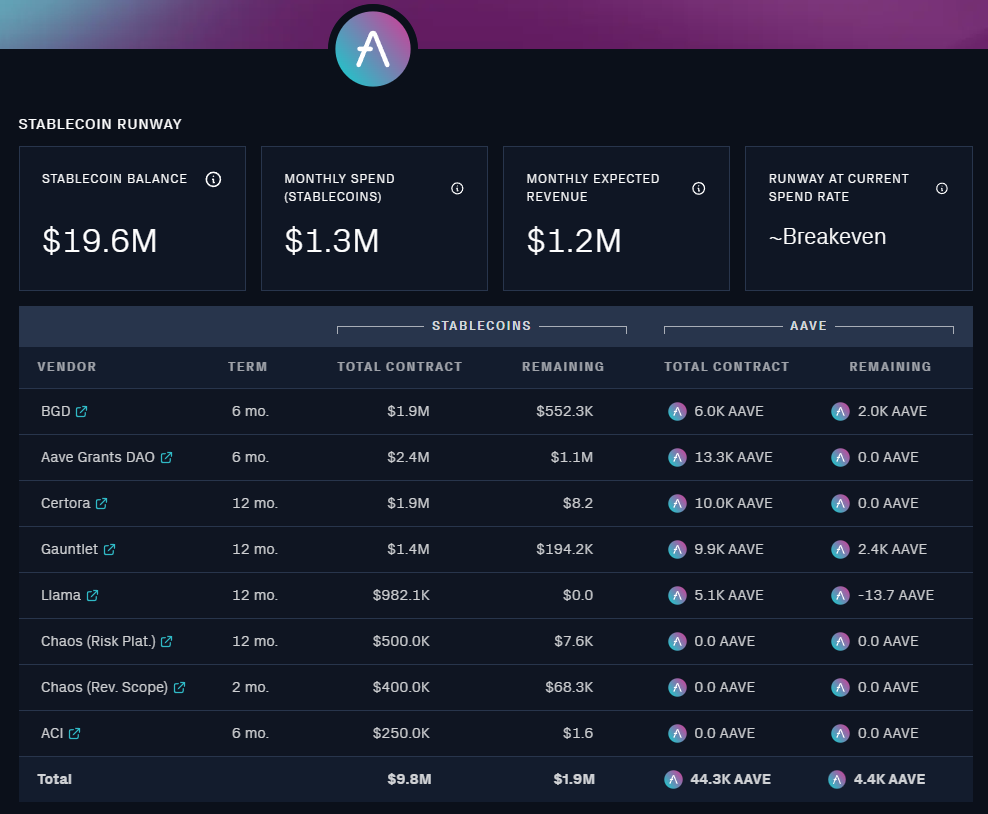988x814 pixels.
Task: Click the BGD vendor name
Action: [x=55, y=411]
